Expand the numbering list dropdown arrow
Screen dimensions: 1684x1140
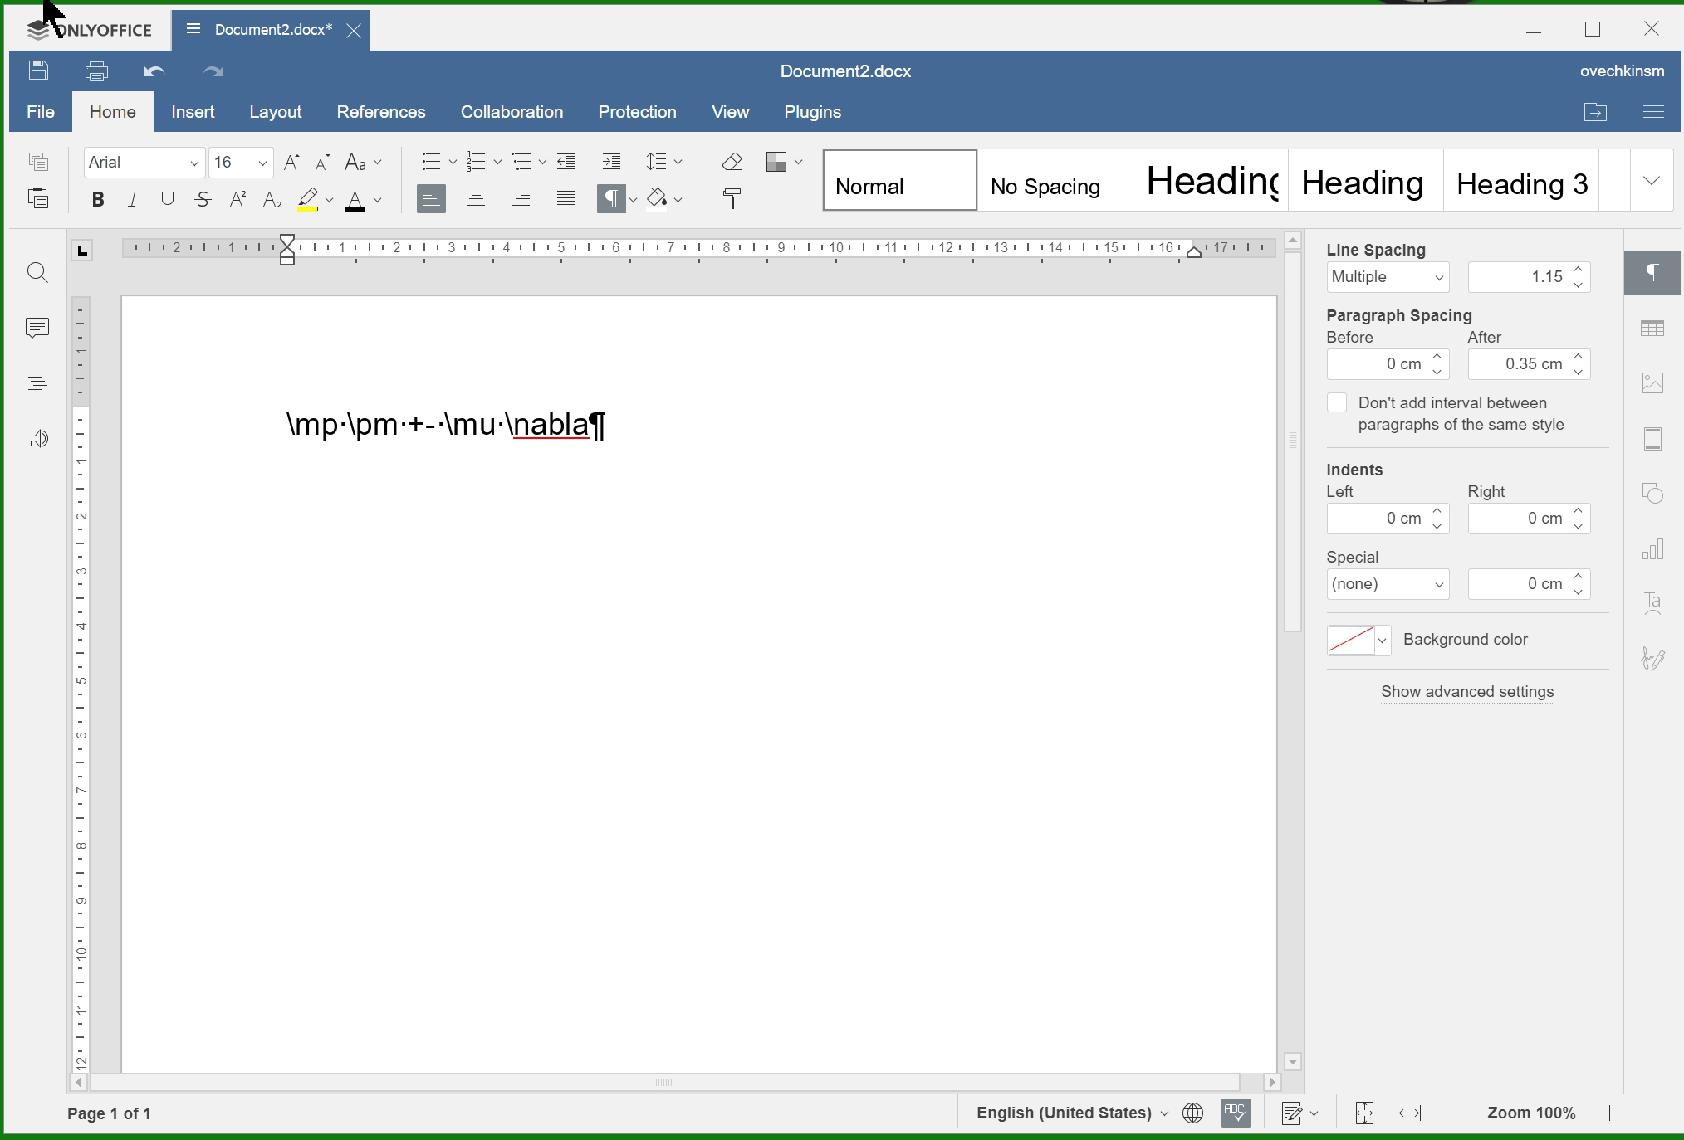pyautogui.click(x=498, y=162)
